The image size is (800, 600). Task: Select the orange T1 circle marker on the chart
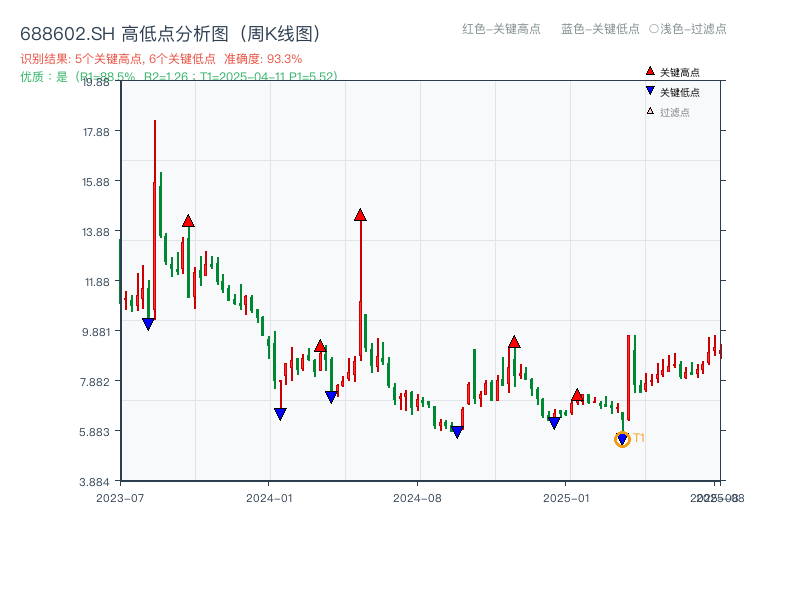click(x=621, y=439)
